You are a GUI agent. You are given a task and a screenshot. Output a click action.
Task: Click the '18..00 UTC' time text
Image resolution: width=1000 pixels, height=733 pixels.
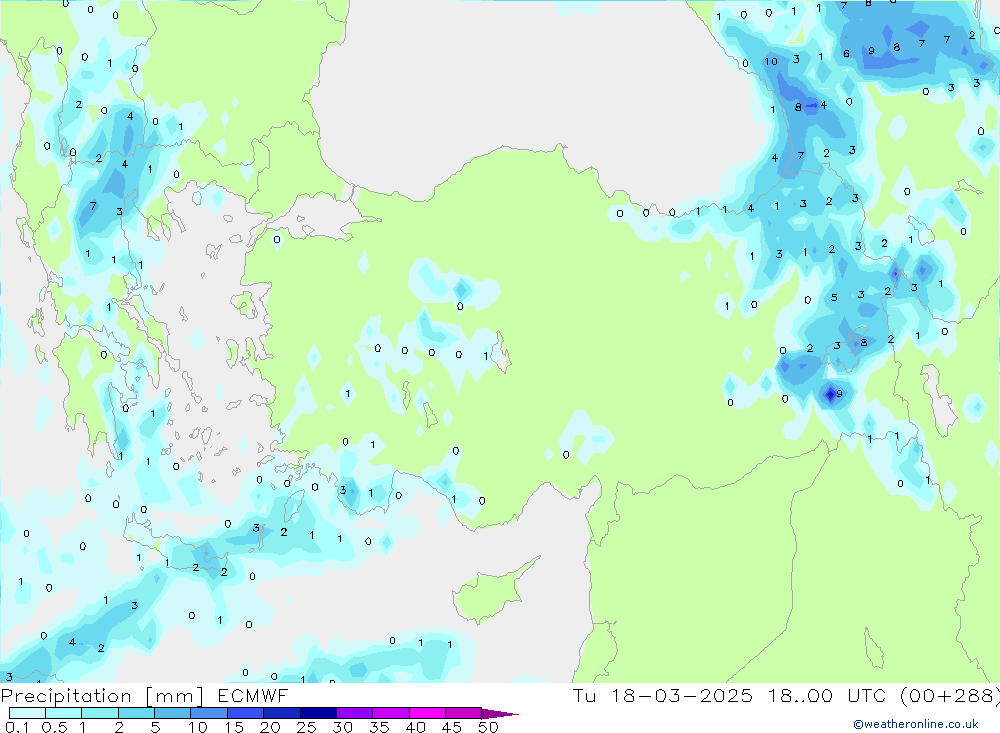(x=829, y=696)
